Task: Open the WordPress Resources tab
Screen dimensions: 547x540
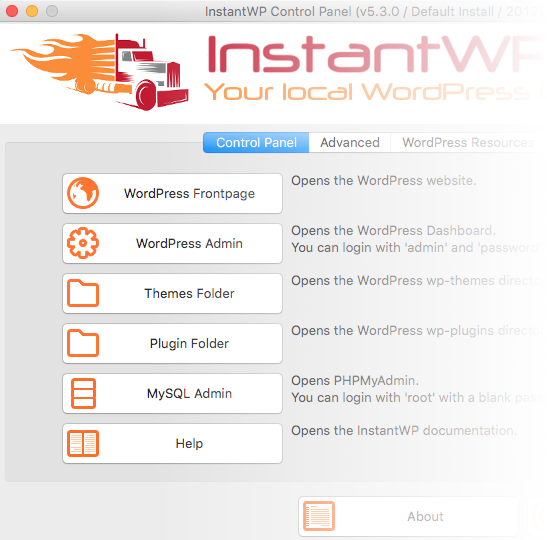Action: pos(468,142)
